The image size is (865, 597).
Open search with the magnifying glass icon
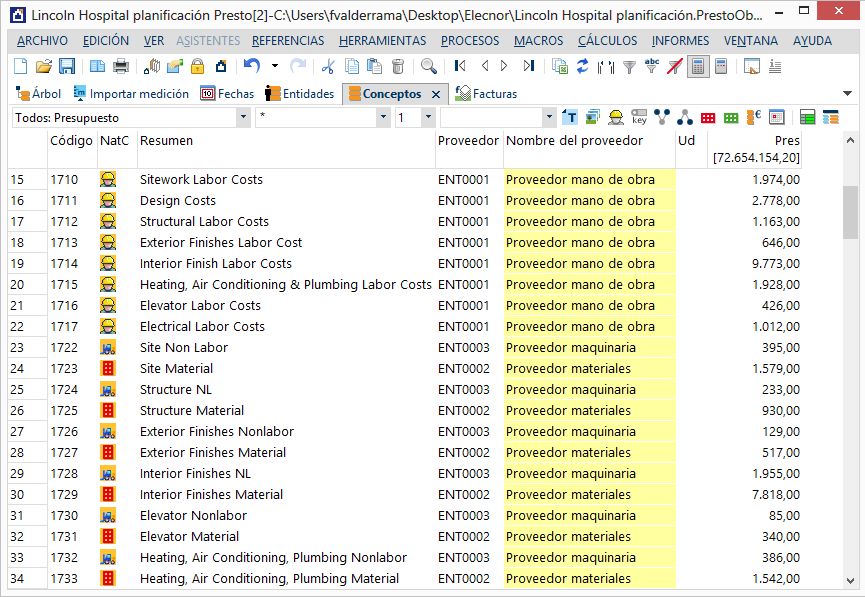tap(429, 67)
